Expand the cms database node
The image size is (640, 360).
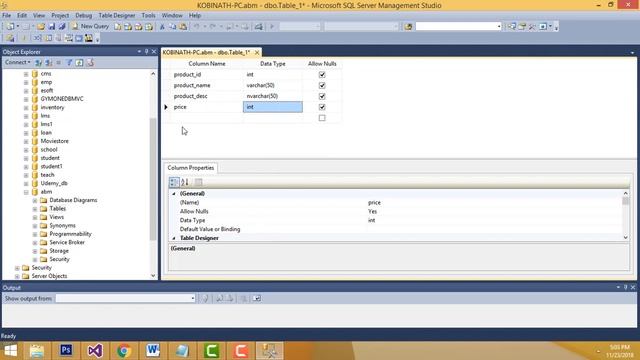click(26, 74)
